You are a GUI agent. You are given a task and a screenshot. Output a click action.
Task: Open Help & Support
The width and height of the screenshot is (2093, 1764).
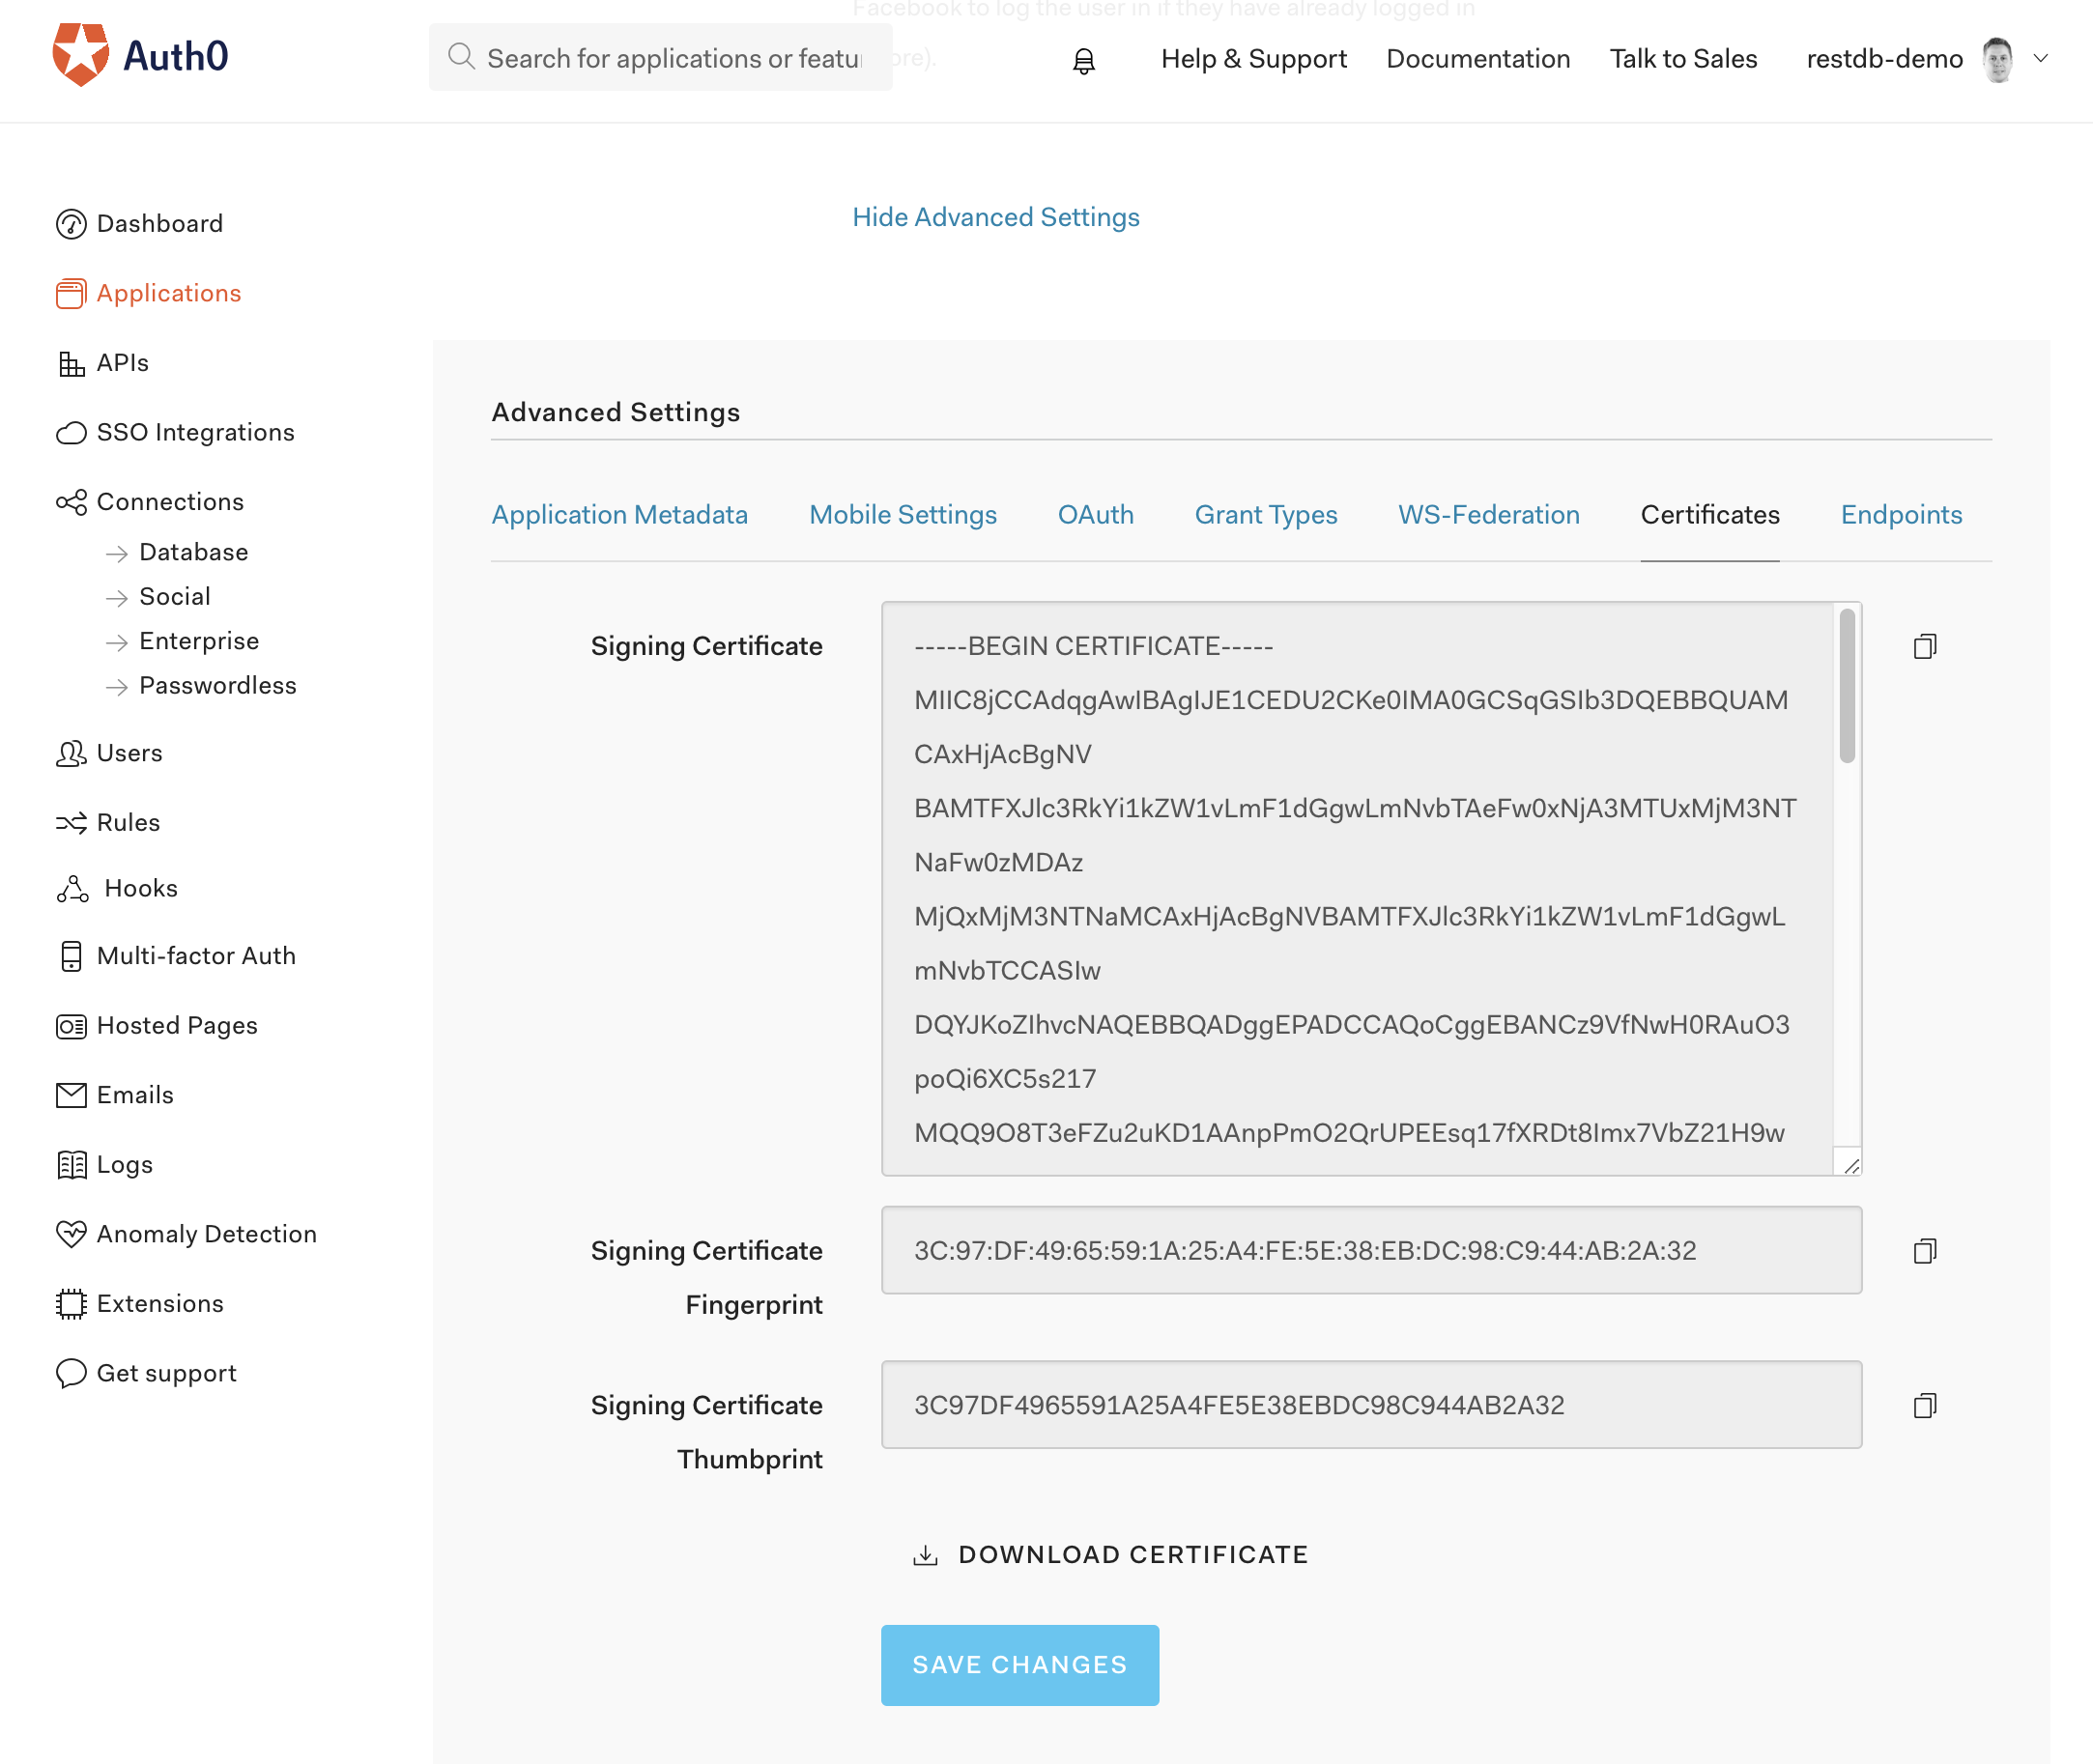pos(1254,59)
